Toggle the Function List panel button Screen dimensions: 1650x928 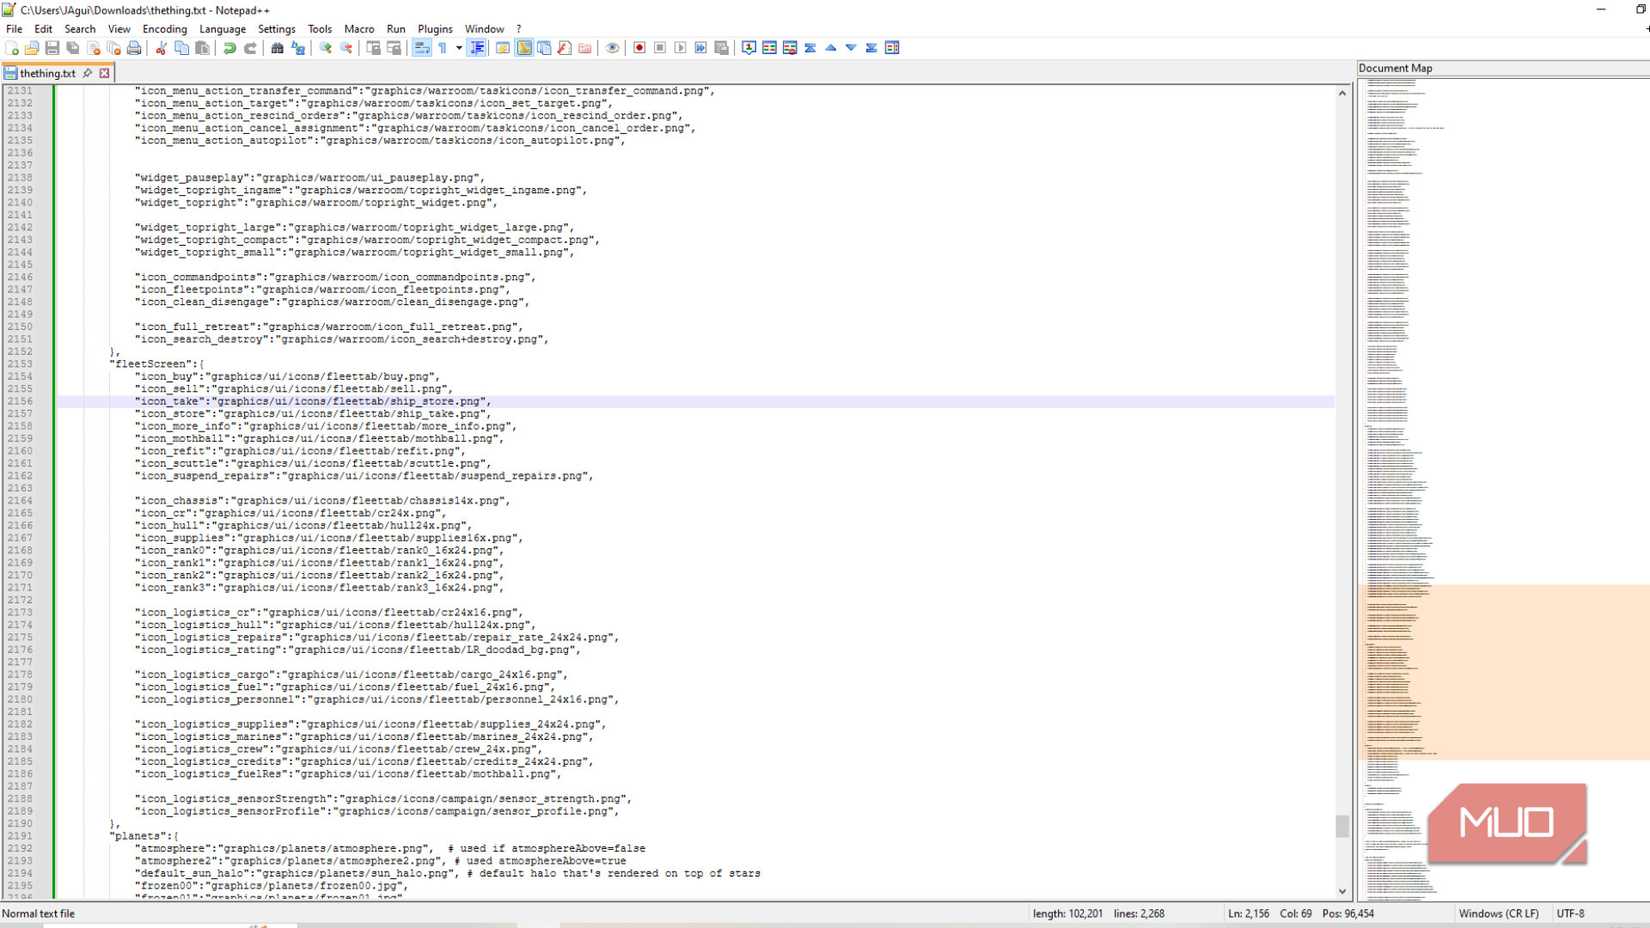click(565, 48)
